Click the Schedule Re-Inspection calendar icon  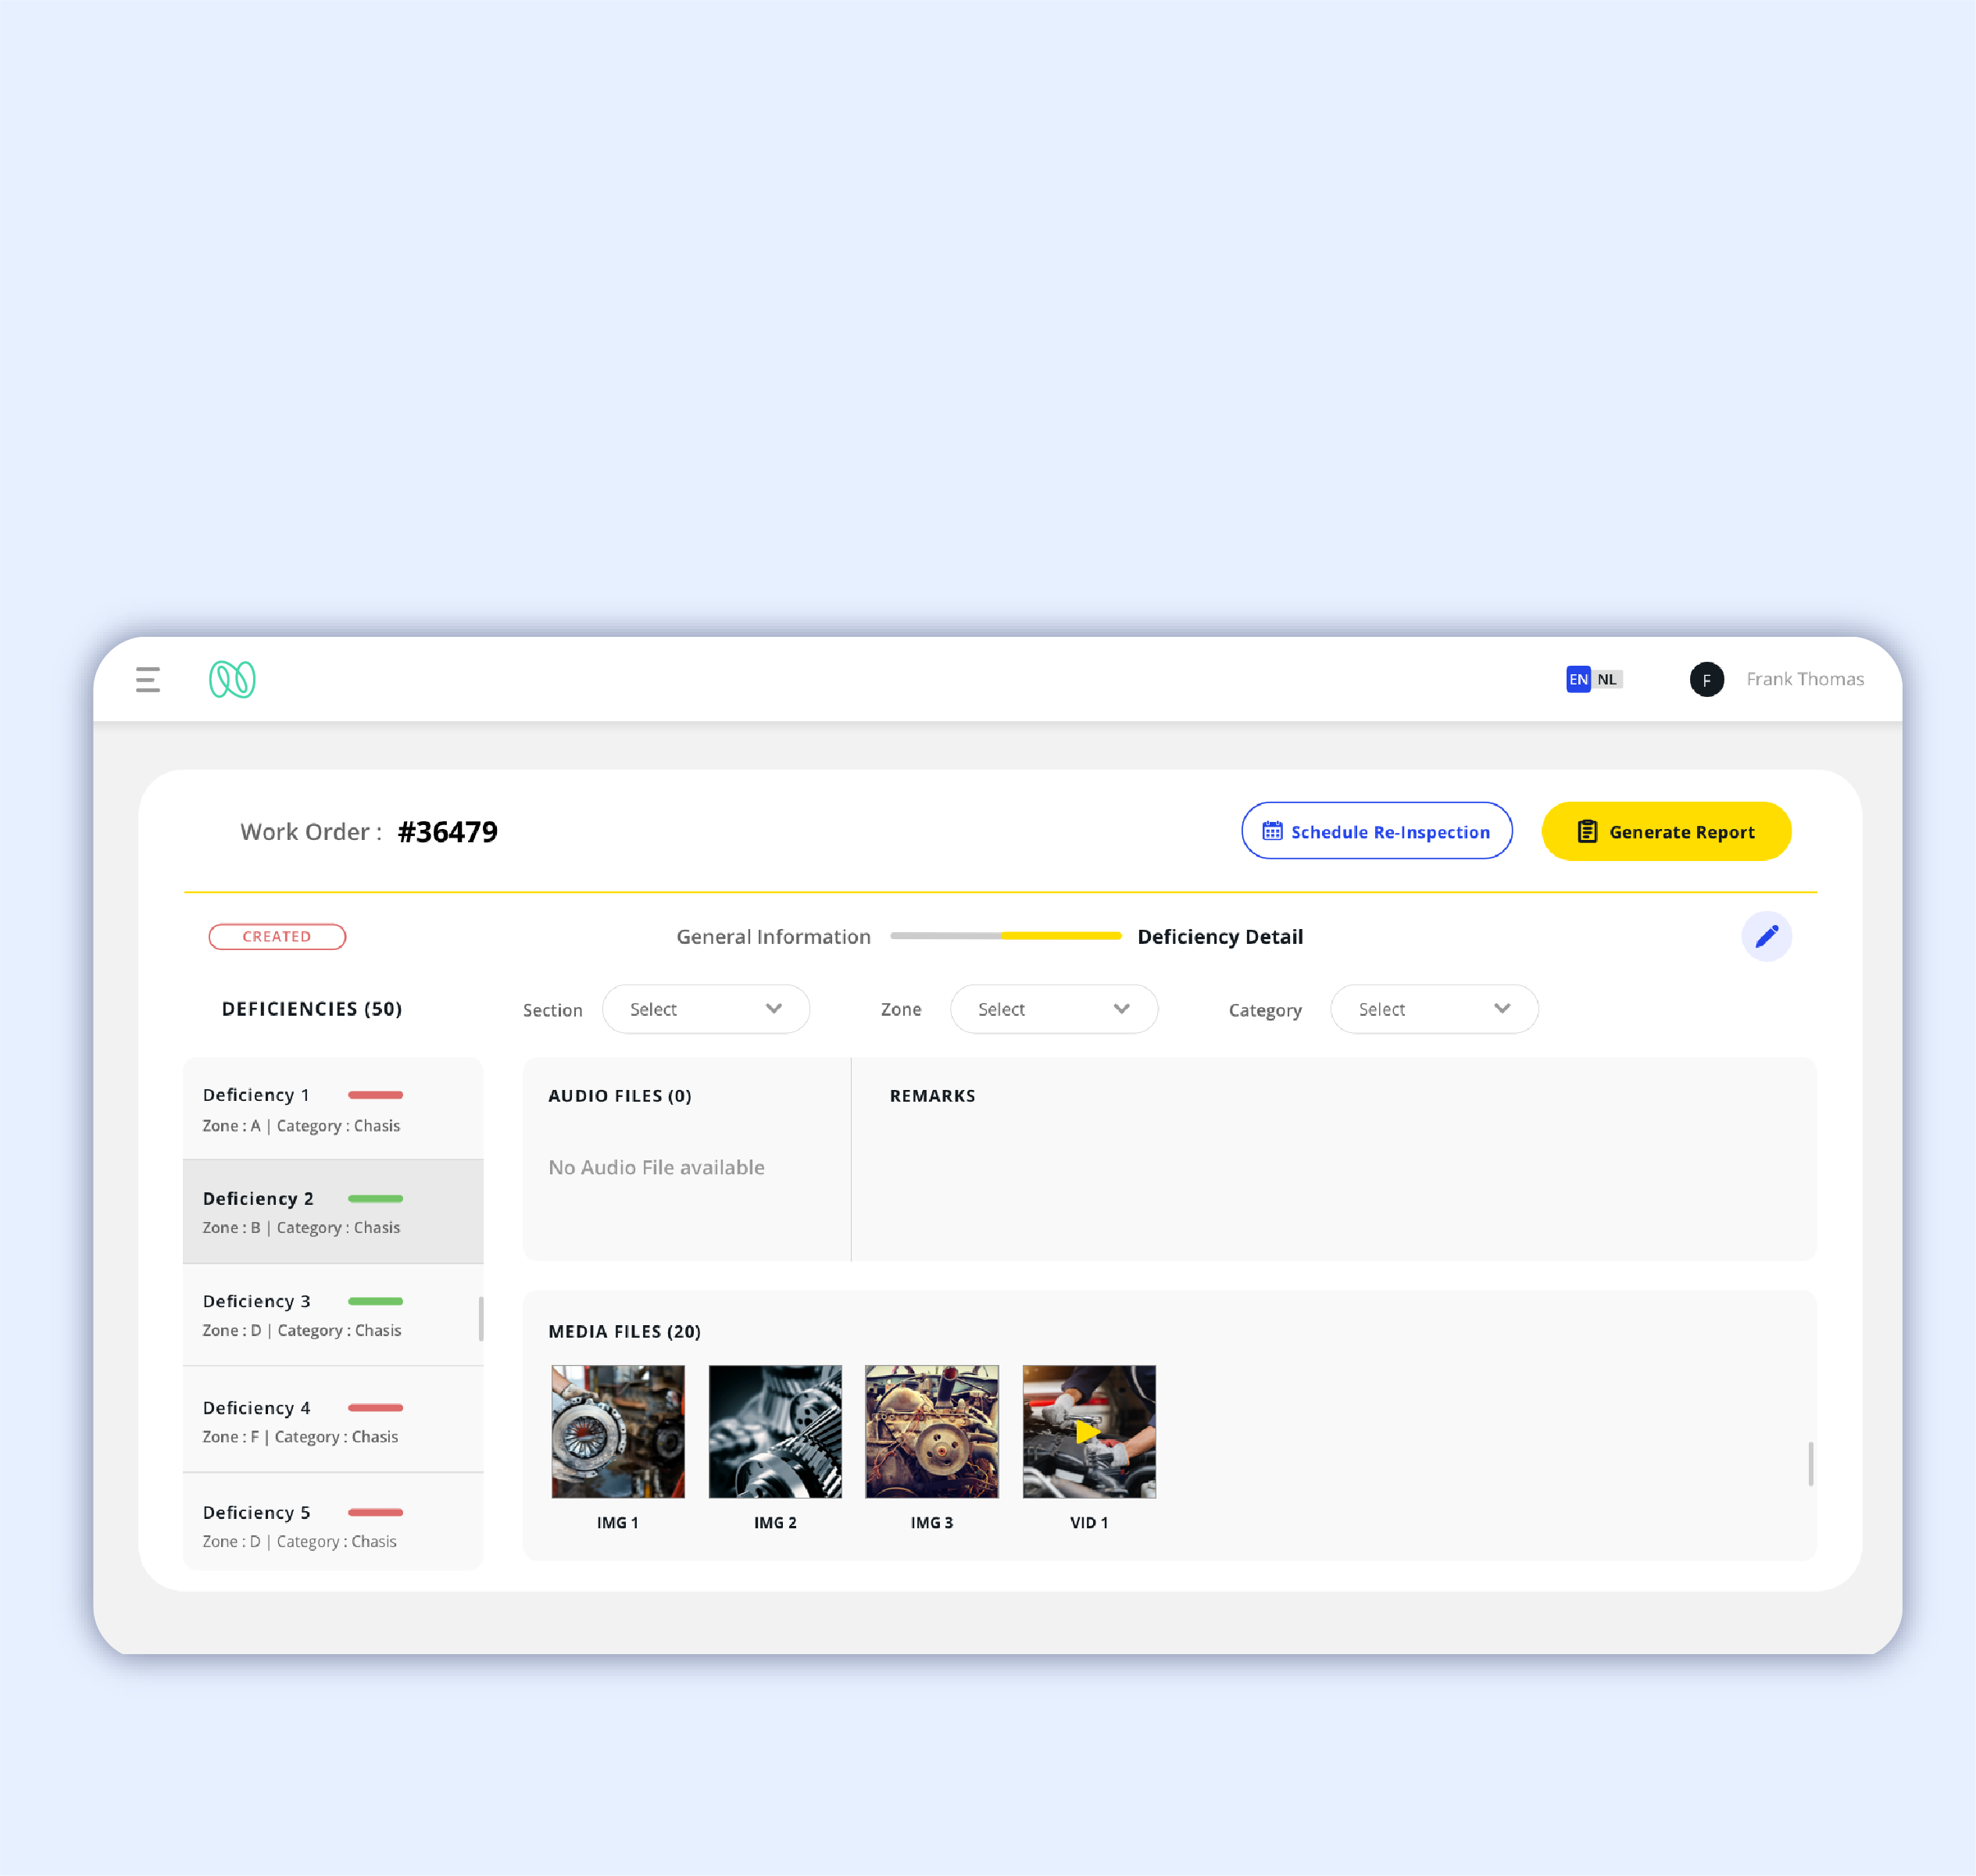point(1273,831)
